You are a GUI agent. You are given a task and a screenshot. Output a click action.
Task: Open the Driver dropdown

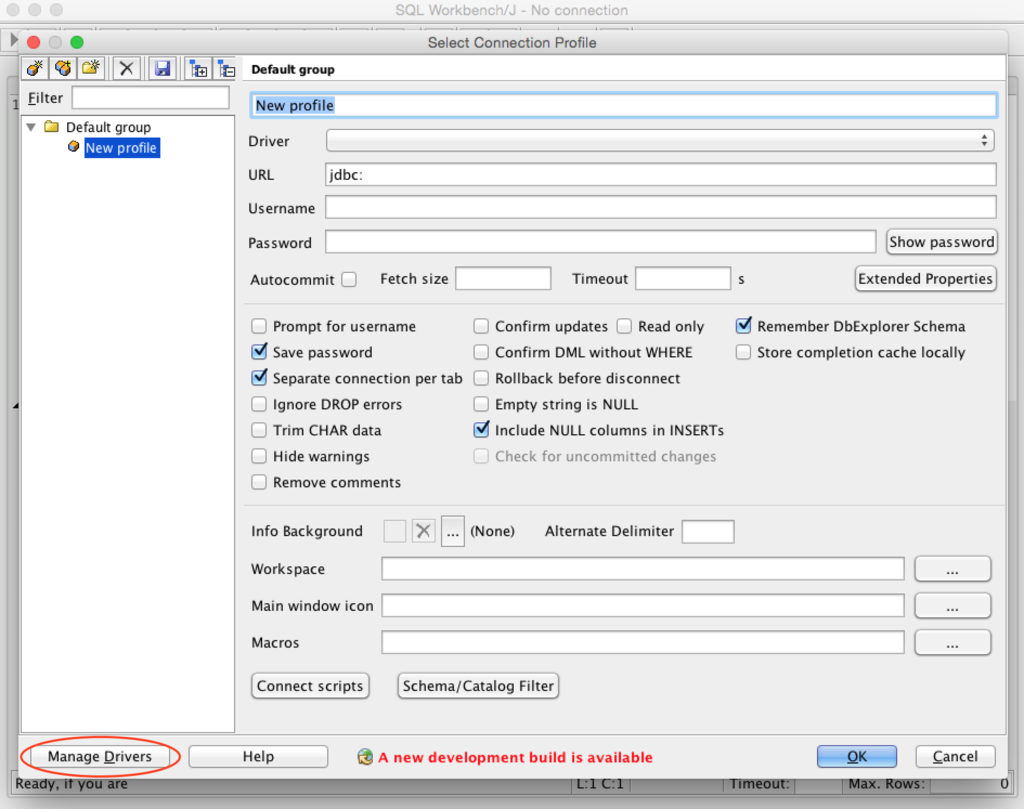point(660,140)
